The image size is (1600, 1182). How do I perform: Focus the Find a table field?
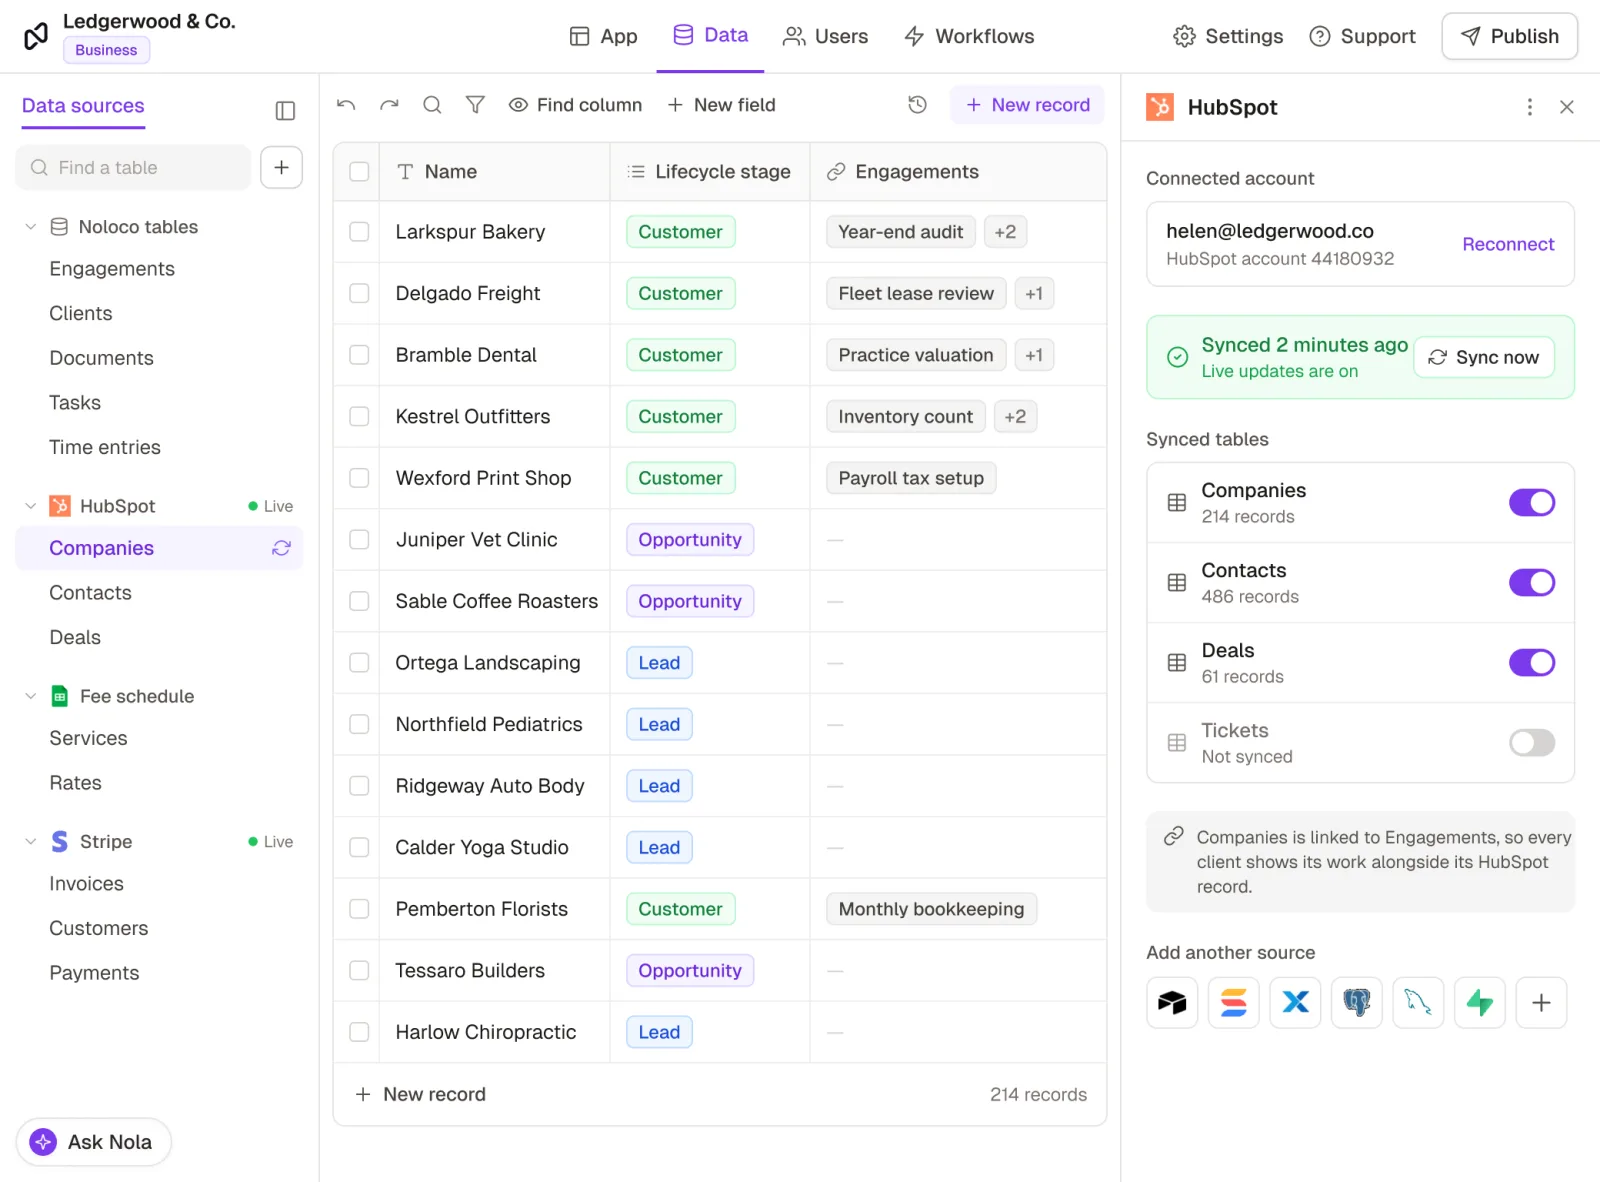[133, 167]
